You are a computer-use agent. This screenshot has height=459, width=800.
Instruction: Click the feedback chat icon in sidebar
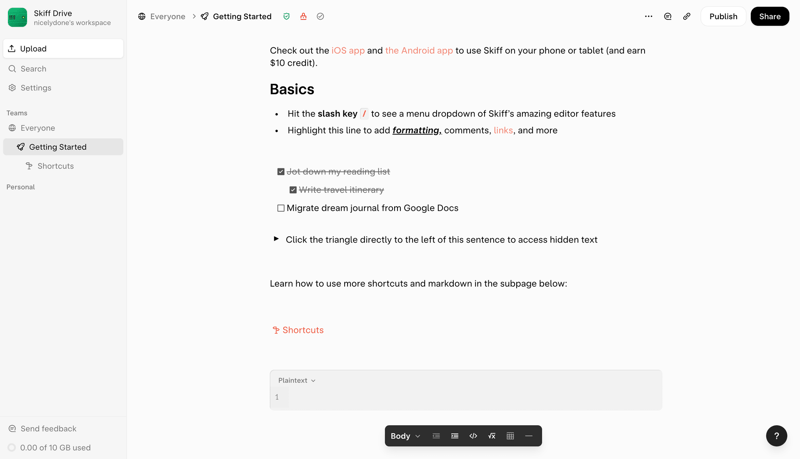click(12, 428)
